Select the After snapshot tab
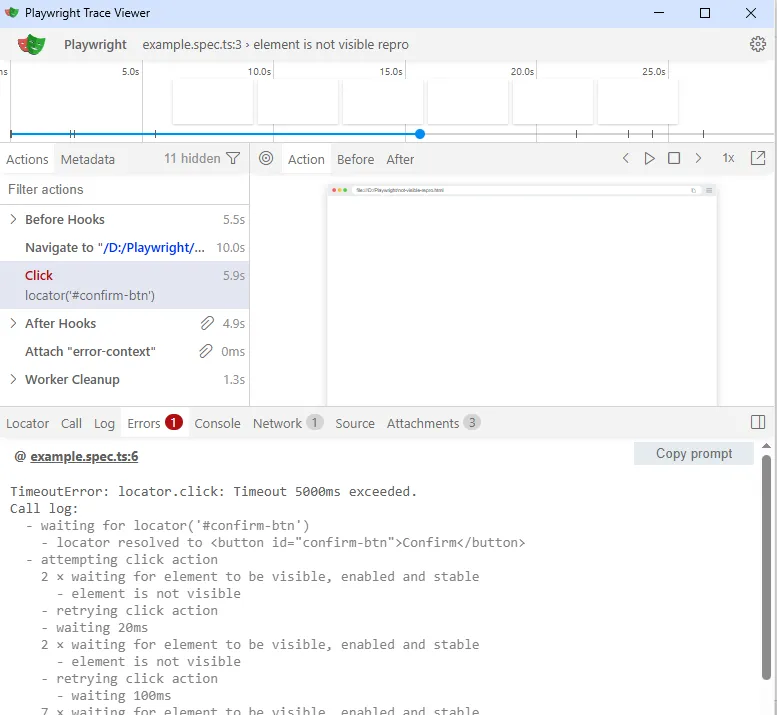This screenshot has width=777, height=715. click(400, 159)
